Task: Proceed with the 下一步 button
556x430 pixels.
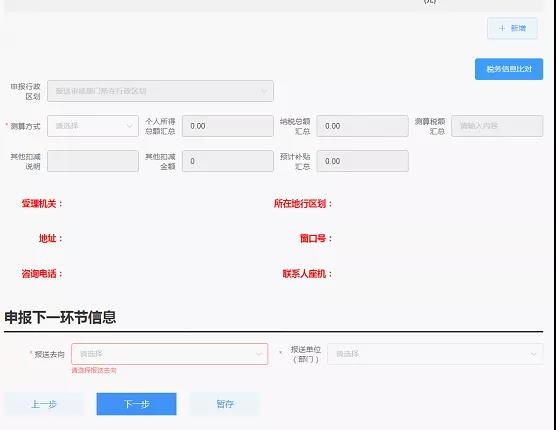Action: [136, 404]
